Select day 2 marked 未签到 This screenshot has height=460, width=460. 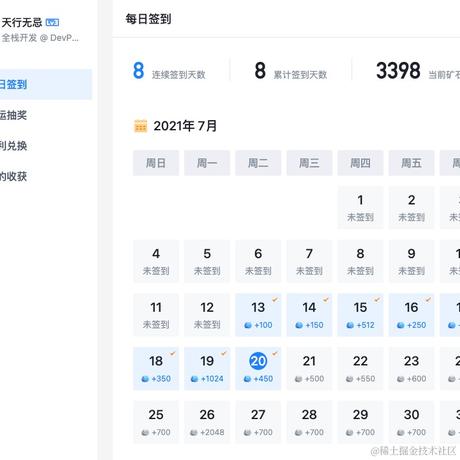point(411,208)
